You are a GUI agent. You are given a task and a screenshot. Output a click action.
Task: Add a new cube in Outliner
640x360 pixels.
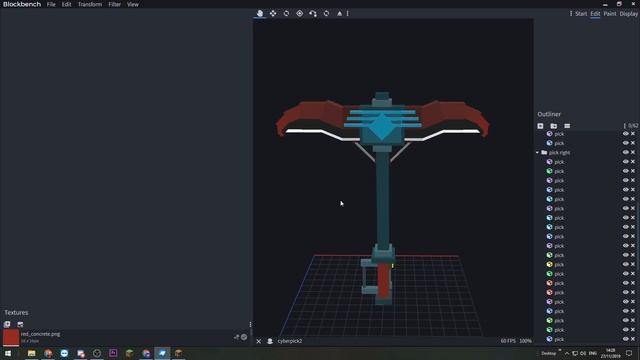540,126
